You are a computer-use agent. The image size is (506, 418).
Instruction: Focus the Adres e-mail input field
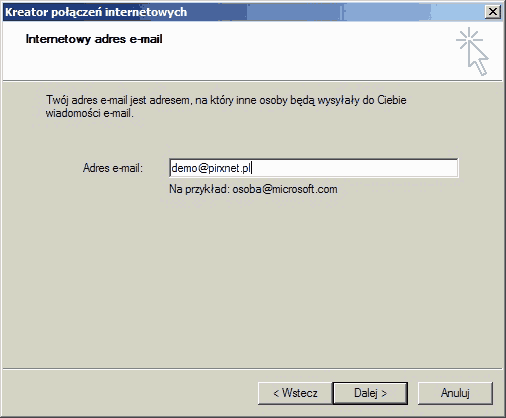[314, 168]
